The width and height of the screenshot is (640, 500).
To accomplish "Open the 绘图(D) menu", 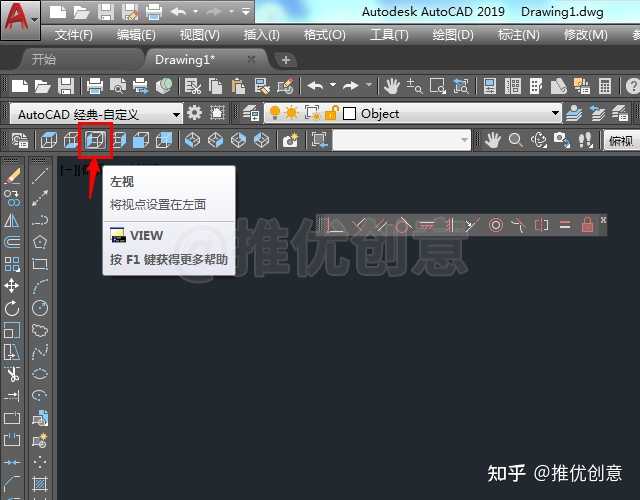I will (x=453, y=35).
